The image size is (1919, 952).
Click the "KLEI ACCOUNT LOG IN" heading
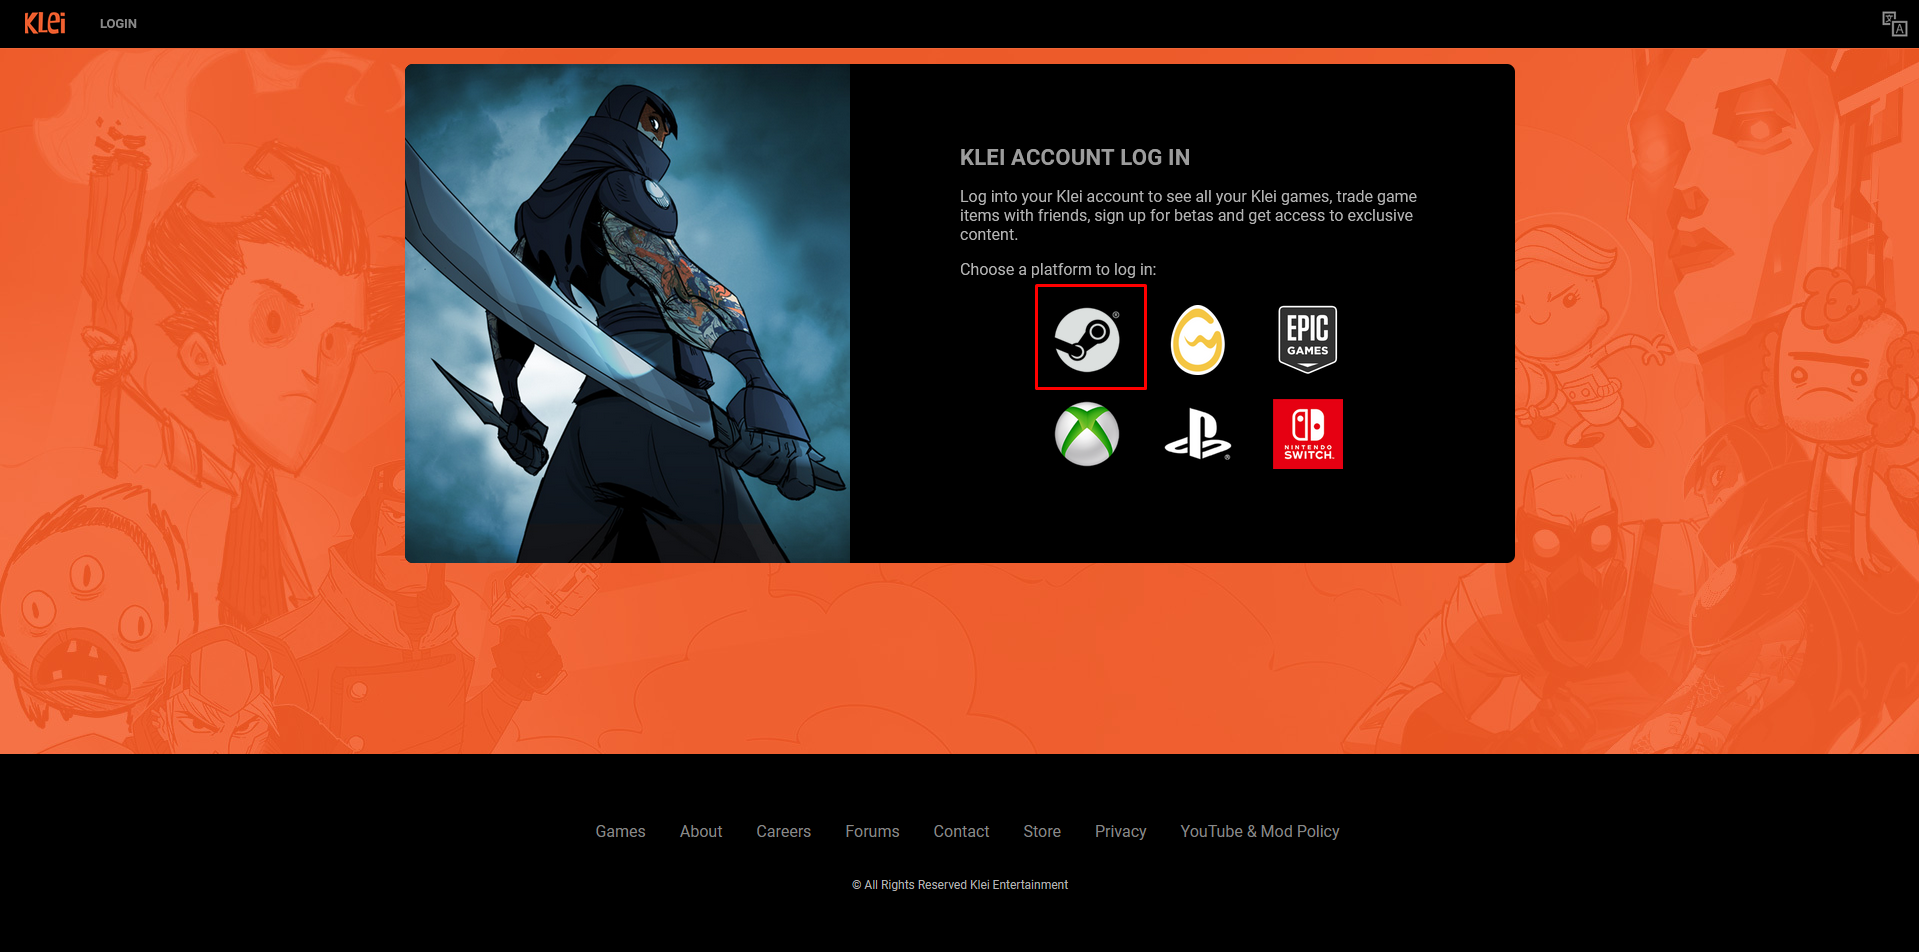(1075, 157)
